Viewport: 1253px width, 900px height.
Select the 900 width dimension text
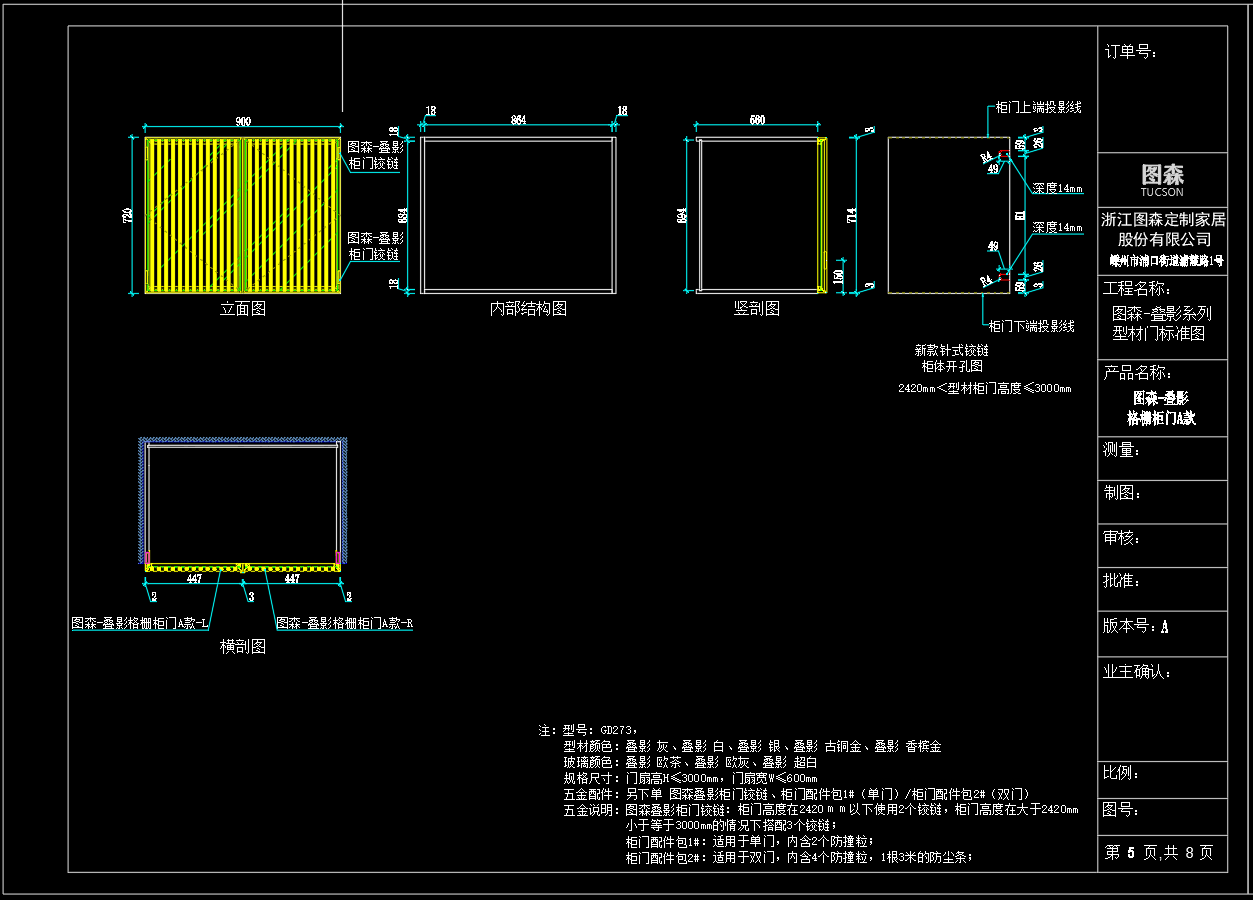point(243,121)
